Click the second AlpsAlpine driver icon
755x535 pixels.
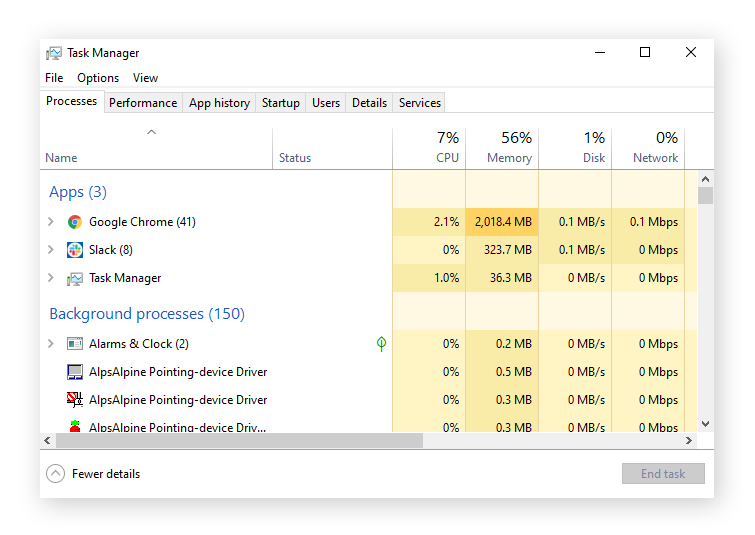pos(75,400)
